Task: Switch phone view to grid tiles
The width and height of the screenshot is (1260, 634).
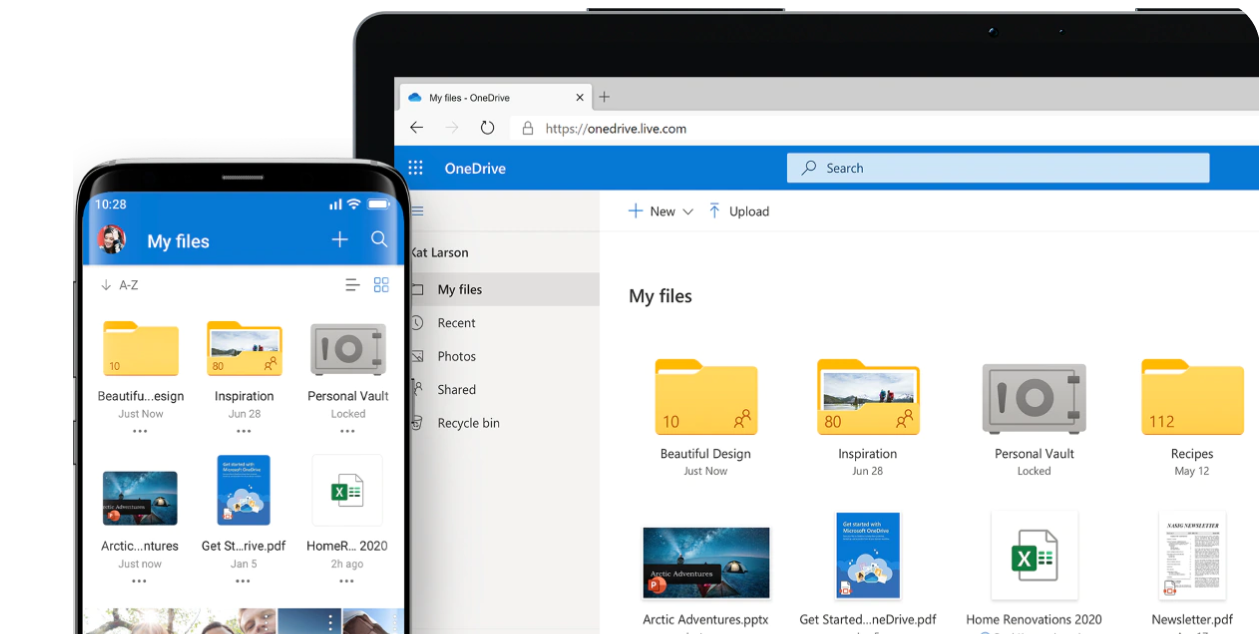Action: [x=381, y=285]
